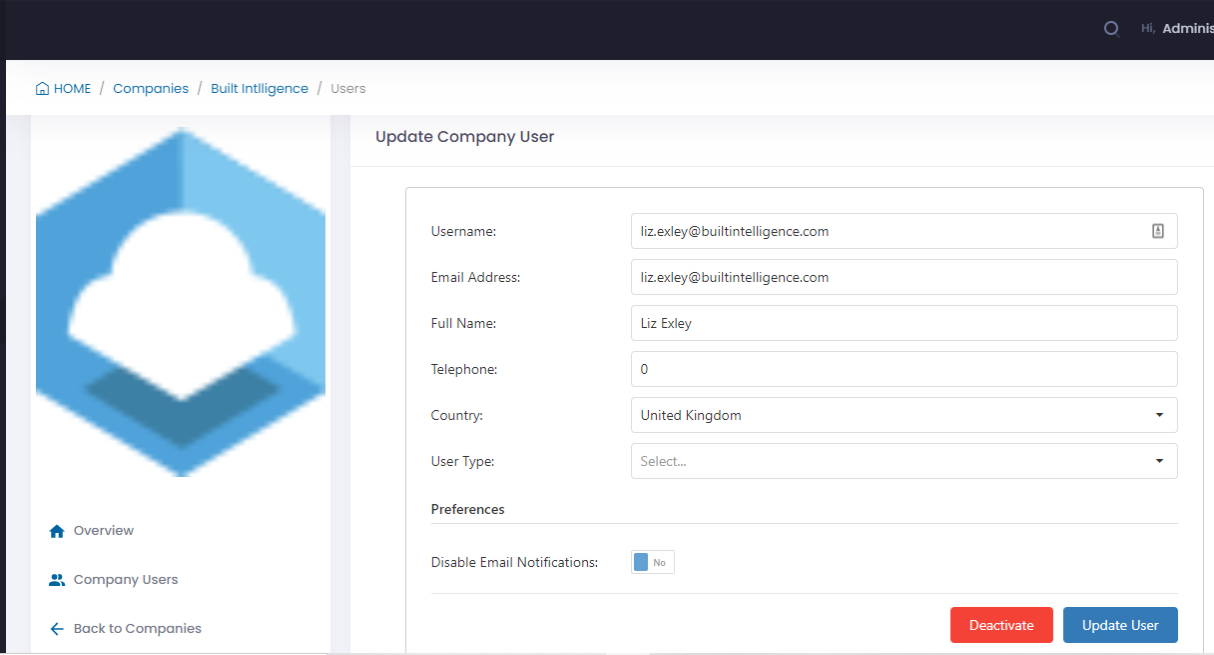The image size is (1214, 655).
Task: Click the Company Users people icon
Action: tap(57, 580)
